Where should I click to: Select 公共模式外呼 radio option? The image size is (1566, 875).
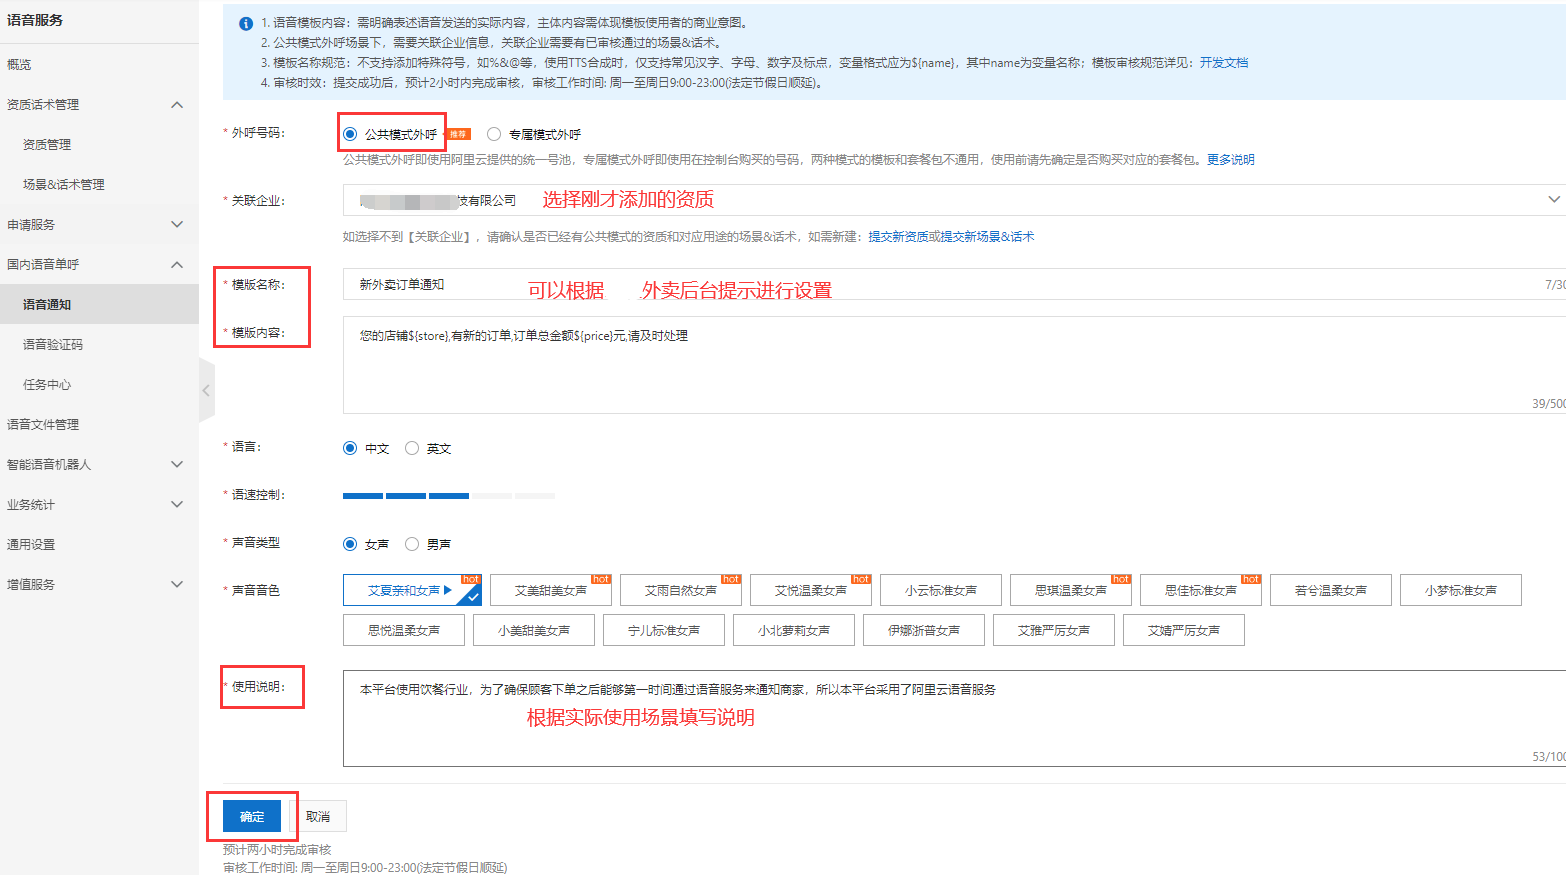pos(350,134)
